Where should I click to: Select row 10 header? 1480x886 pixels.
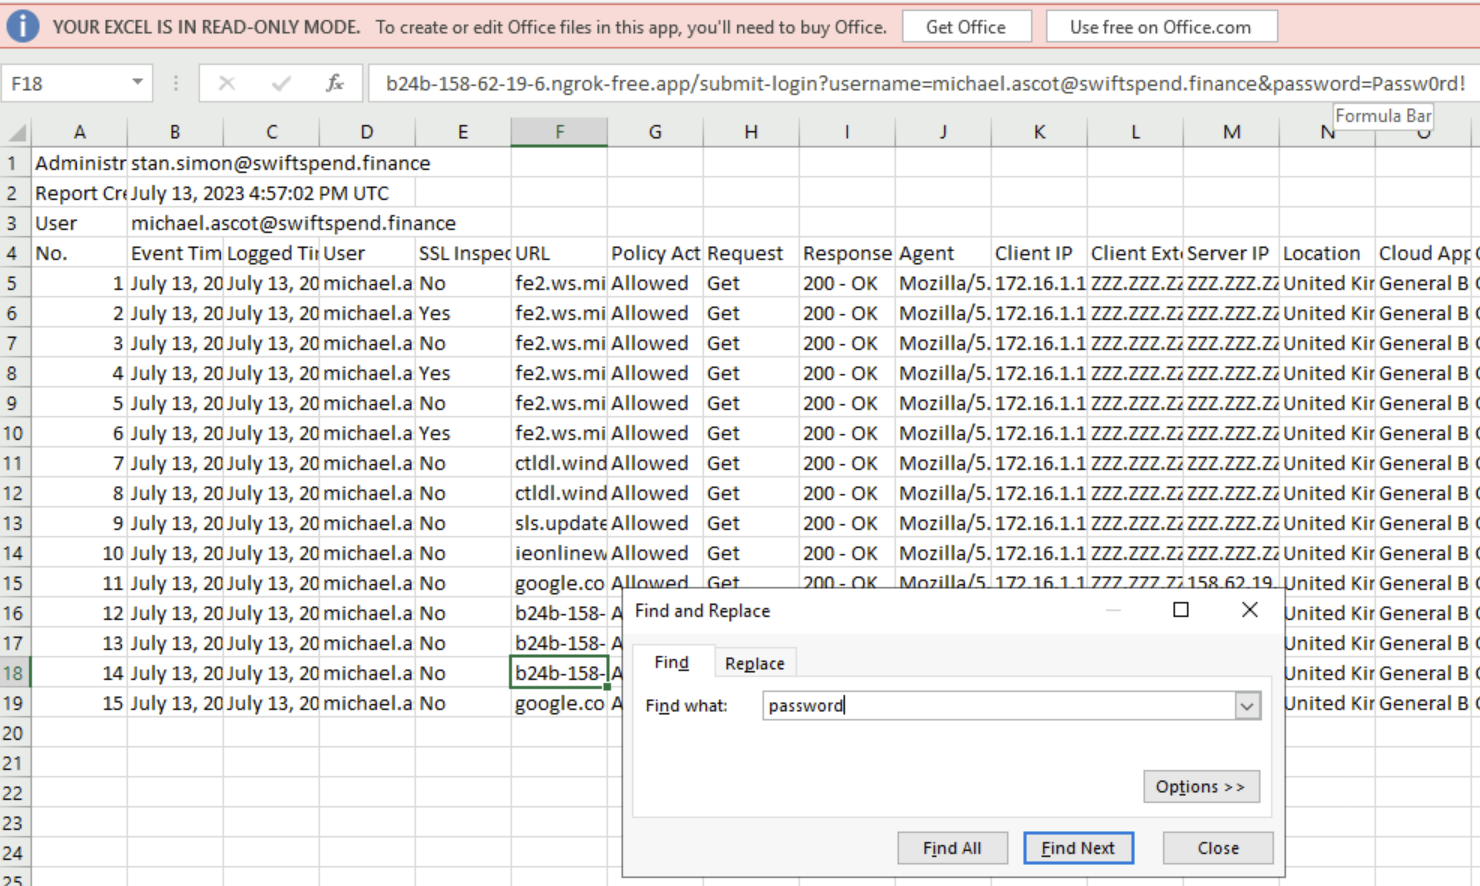click(13, 433)
